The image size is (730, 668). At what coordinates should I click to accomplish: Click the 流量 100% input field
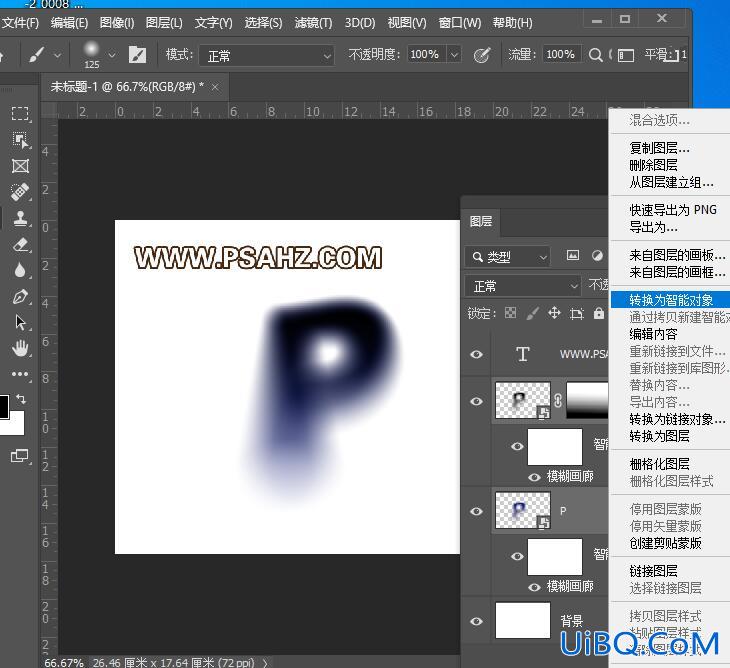561,54
